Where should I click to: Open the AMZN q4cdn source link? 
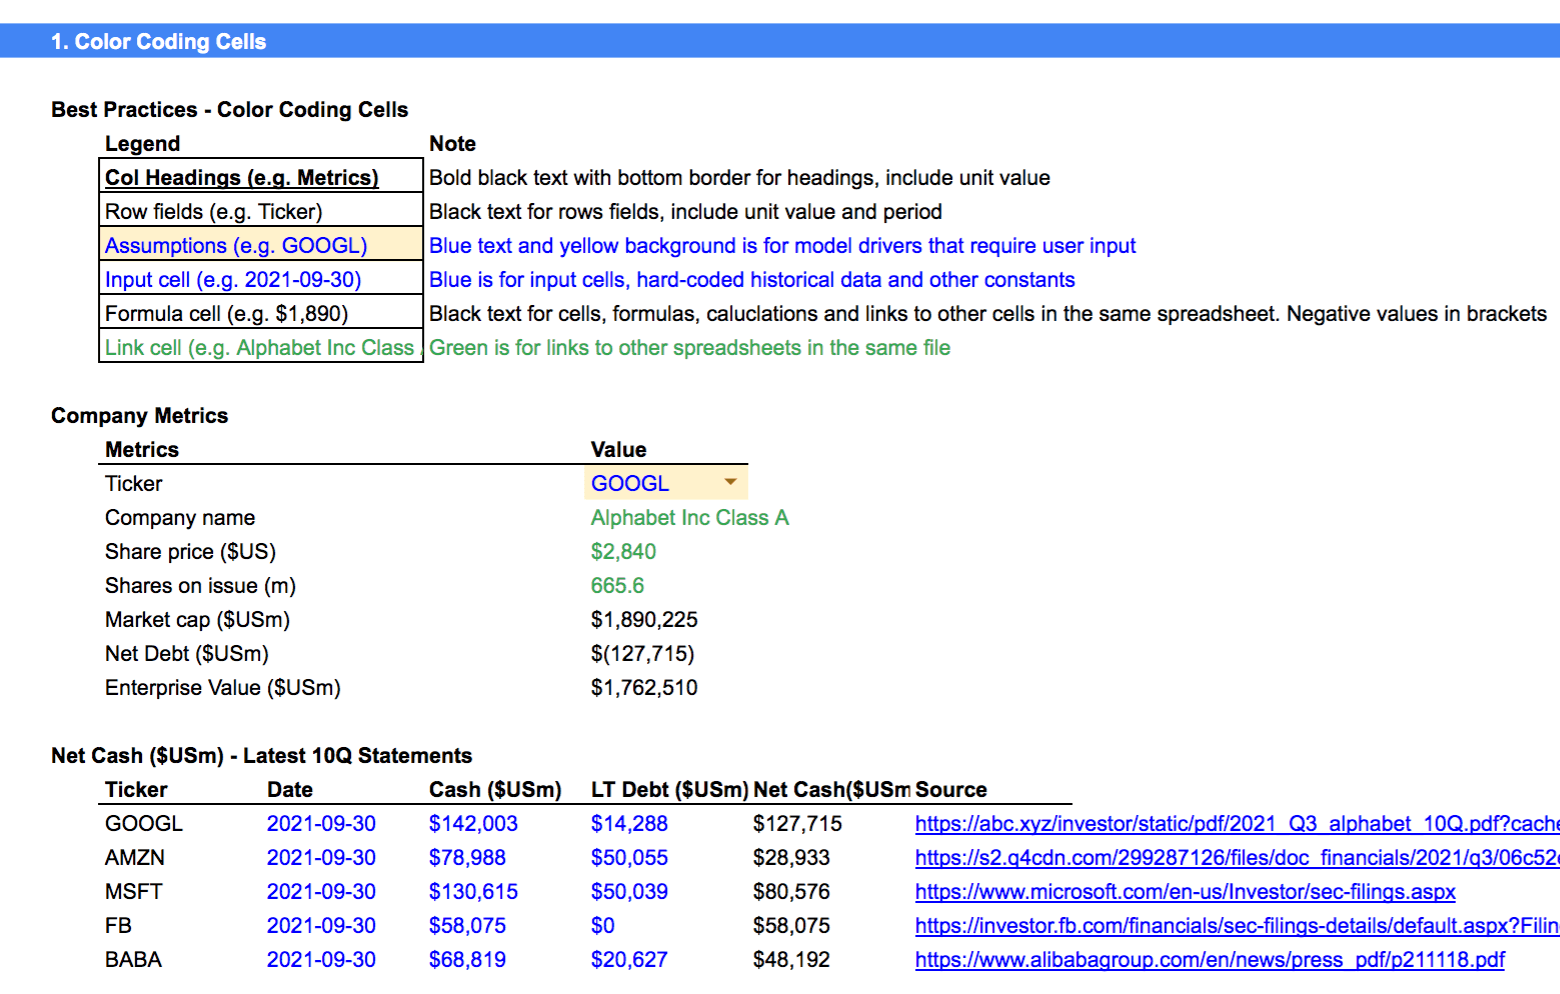click(1237, 858)
